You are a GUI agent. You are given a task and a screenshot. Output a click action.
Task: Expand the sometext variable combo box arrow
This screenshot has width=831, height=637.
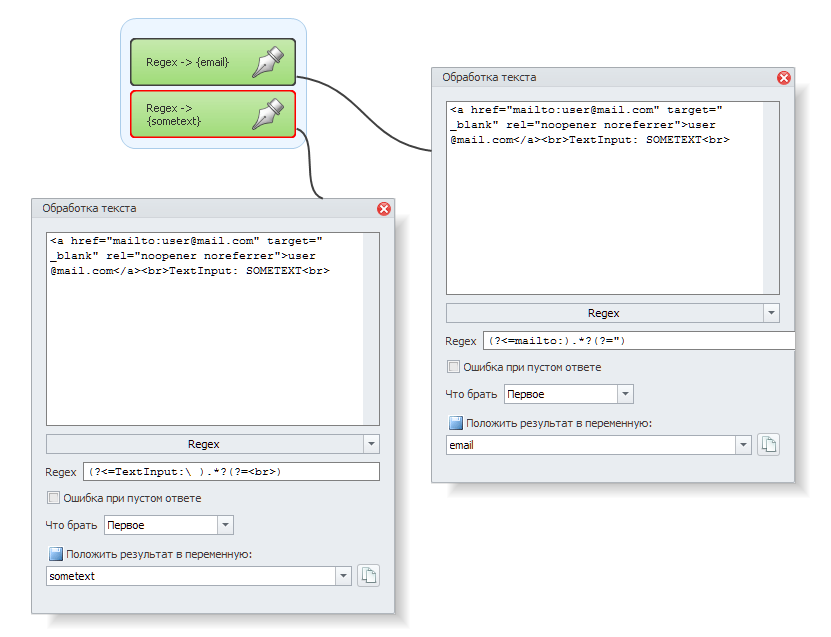click(x=344, y=576)
